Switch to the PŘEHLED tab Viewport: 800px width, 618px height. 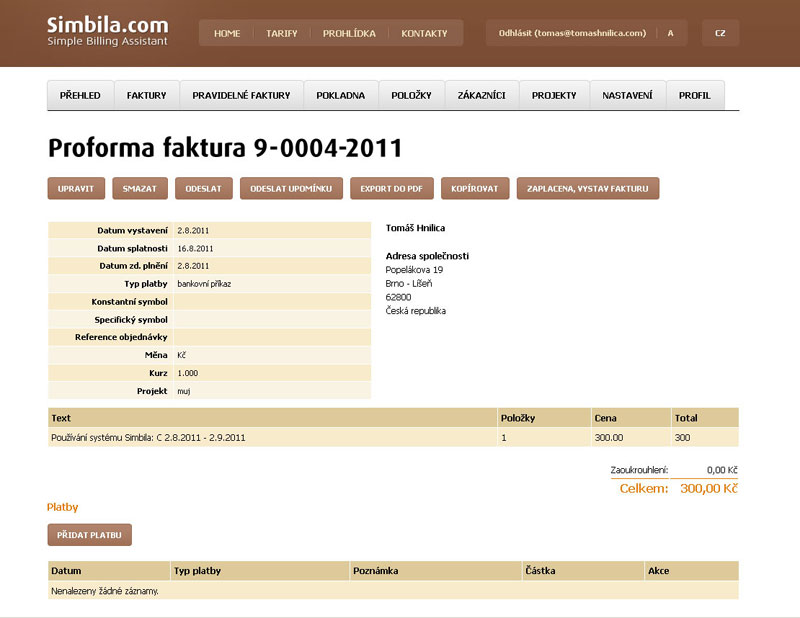pos(80,95)
